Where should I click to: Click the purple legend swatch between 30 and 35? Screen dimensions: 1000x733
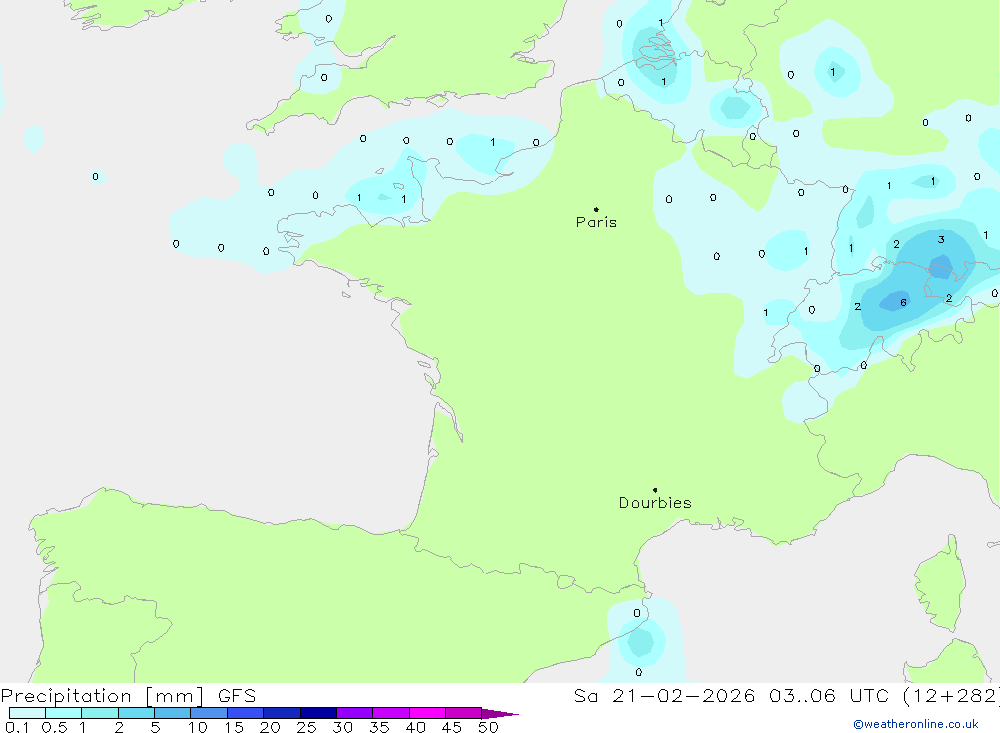click(x=354, y=713)
